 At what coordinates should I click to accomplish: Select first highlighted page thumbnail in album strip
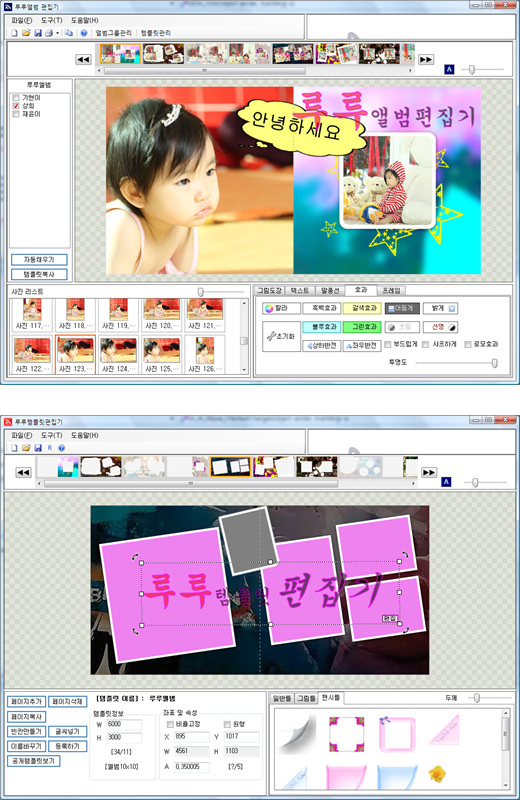pos(120,54)
